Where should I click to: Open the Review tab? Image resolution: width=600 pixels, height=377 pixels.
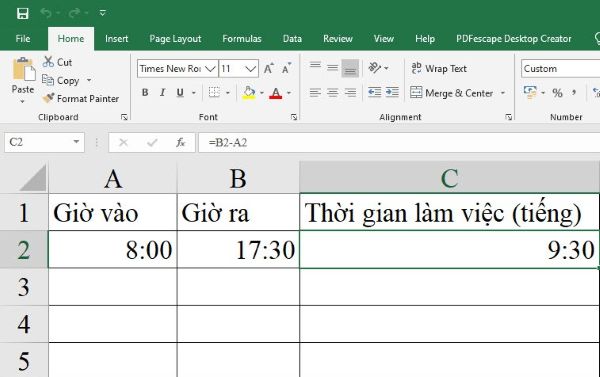pos(338,39)
